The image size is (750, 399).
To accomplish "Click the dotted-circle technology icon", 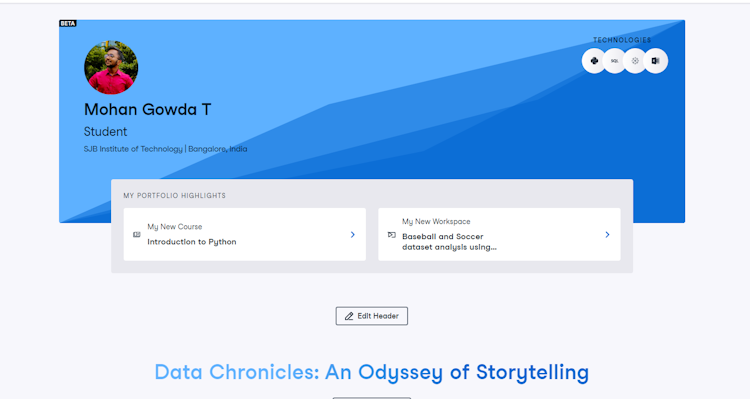I will tap(635, 61).
